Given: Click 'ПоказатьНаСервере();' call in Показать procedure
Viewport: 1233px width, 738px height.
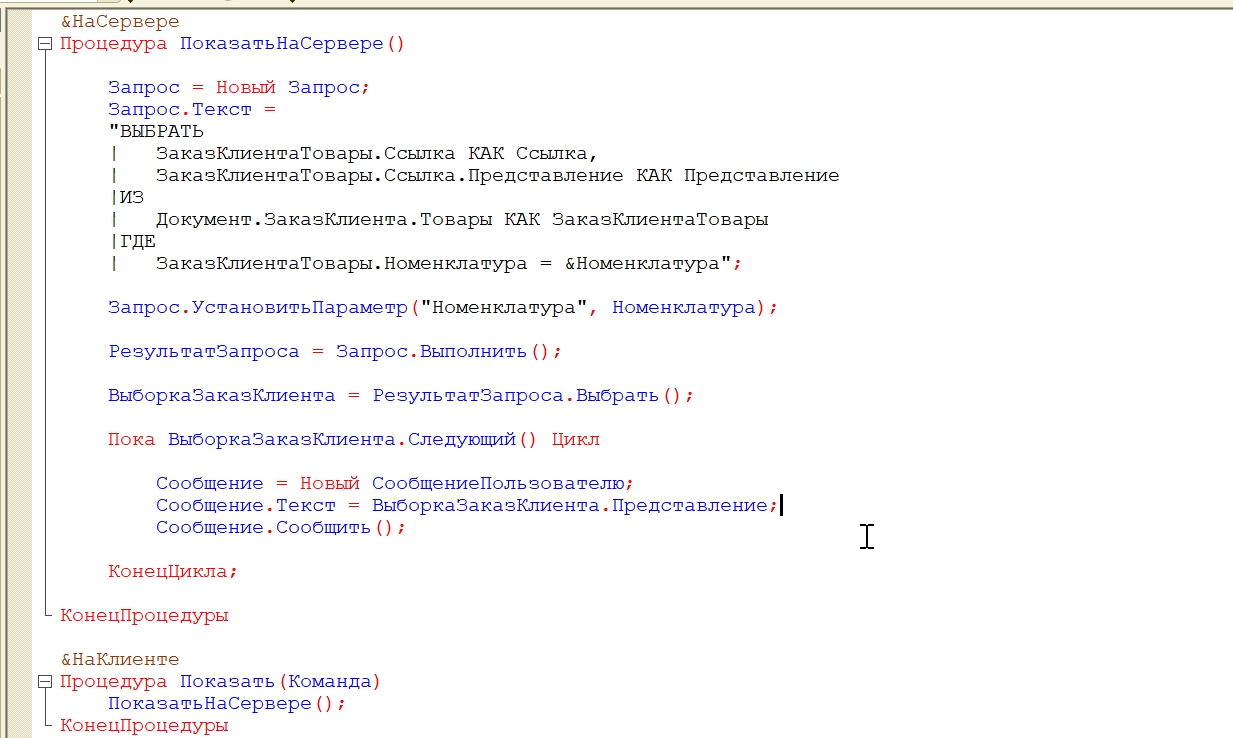Looking at the screenshot, I should point(227,703).
